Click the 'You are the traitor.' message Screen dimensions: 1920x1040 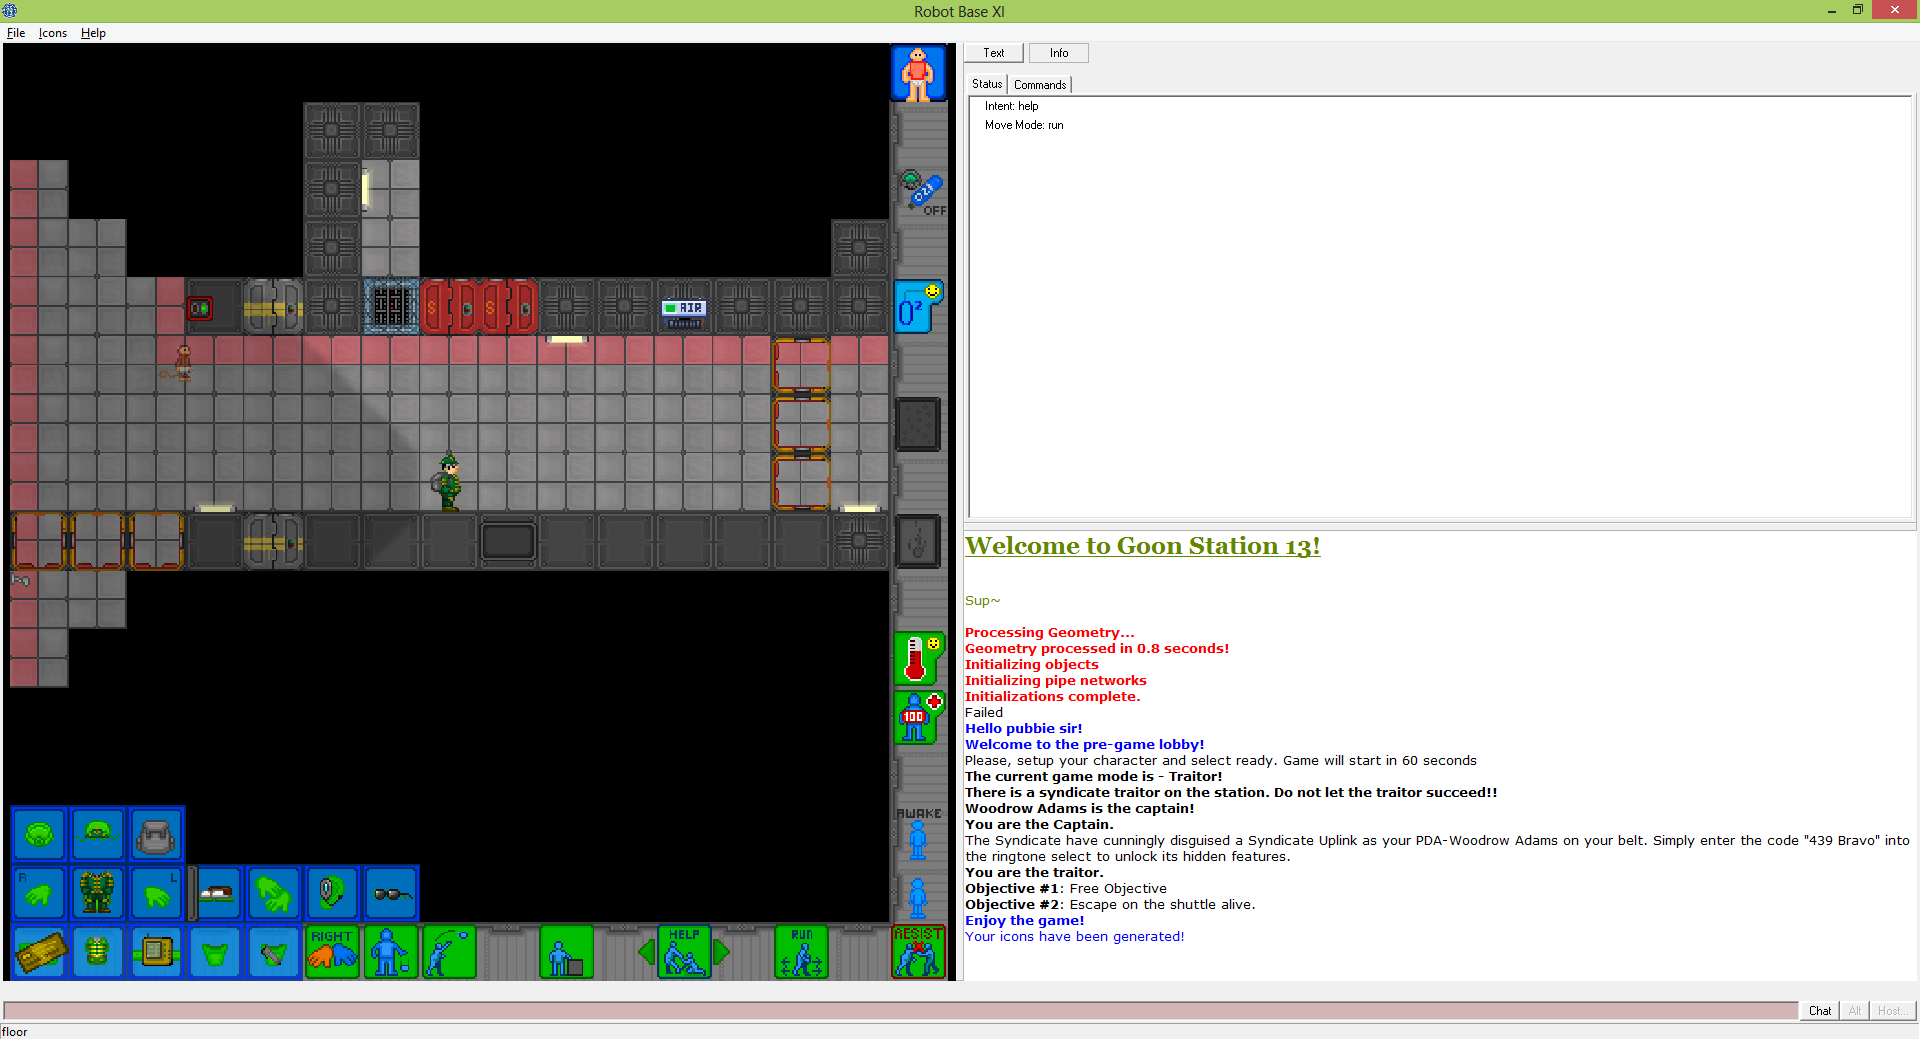[1034, 873]
